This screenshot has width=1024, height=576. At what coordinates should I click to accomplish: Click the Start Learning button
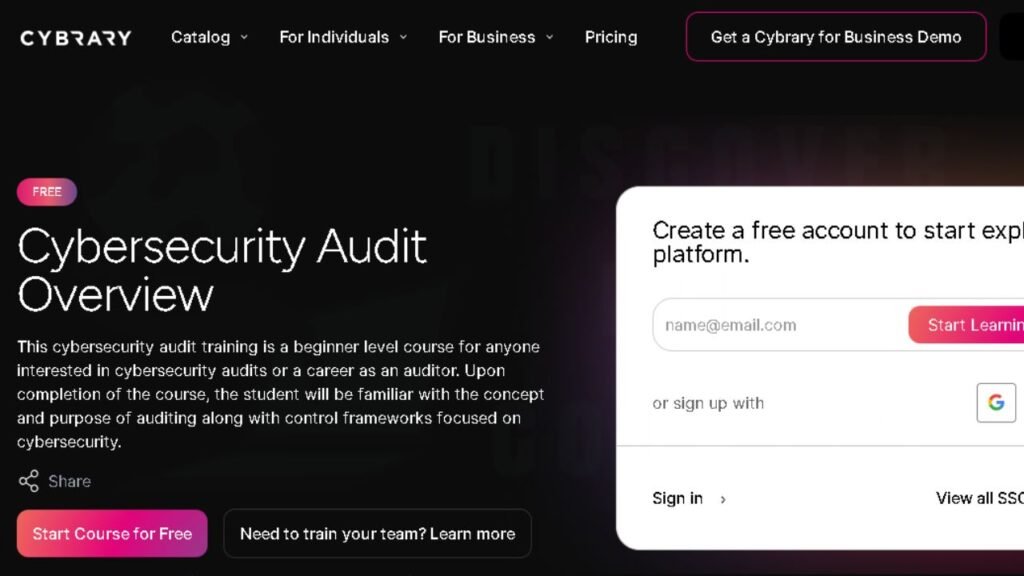967,325
